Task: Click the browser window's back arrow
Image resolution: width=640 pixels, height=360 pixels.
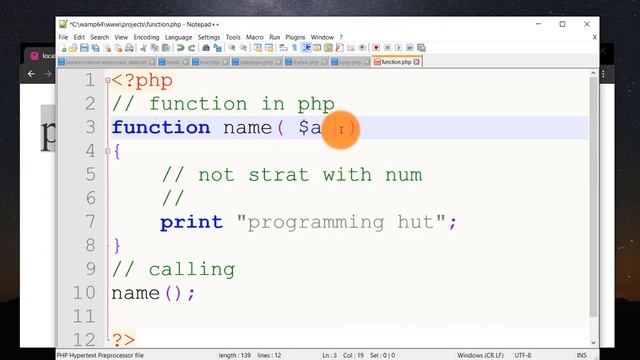Action: pyautogui.click(x=31, y=74)
